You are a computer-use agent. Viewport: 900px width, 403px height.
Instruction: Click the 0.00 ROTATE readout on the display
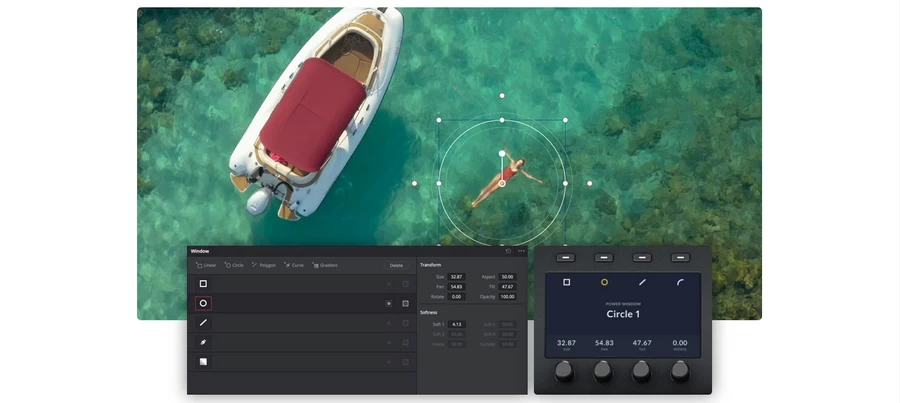680,344
